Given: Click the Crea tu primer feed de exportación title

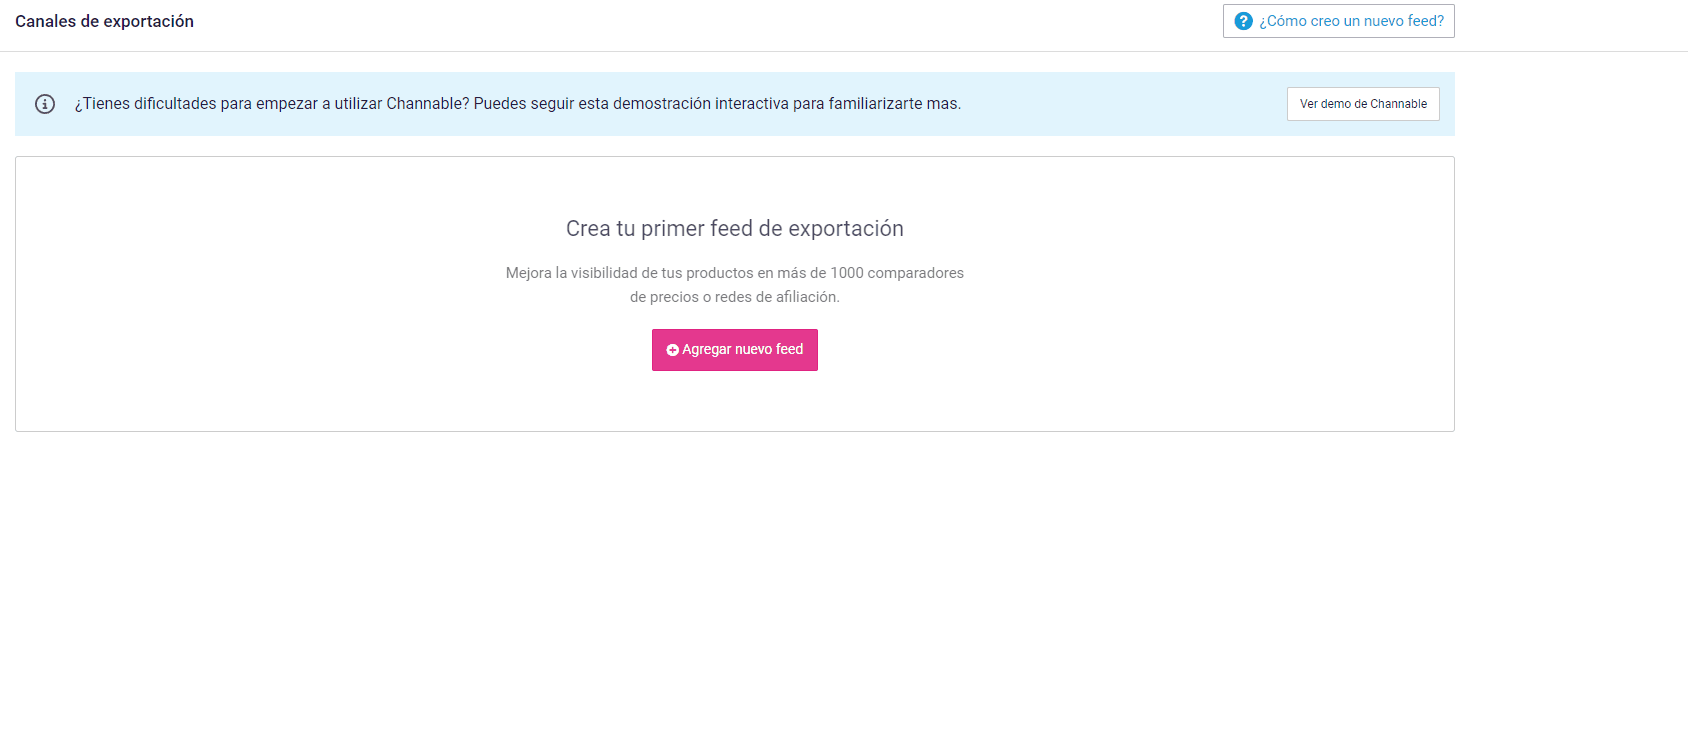Looking at the screenshot, I should click(x=735, y=229).
